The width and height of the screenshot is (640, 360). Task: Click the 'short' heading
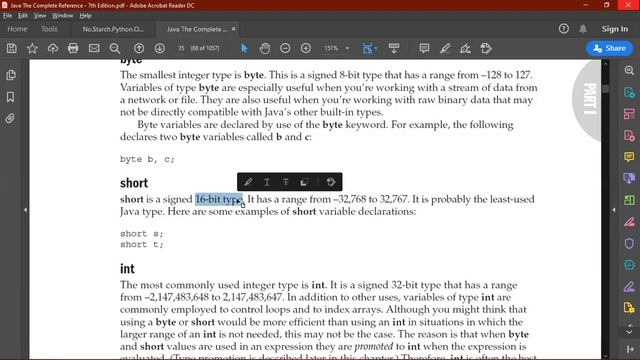(134, 183)
